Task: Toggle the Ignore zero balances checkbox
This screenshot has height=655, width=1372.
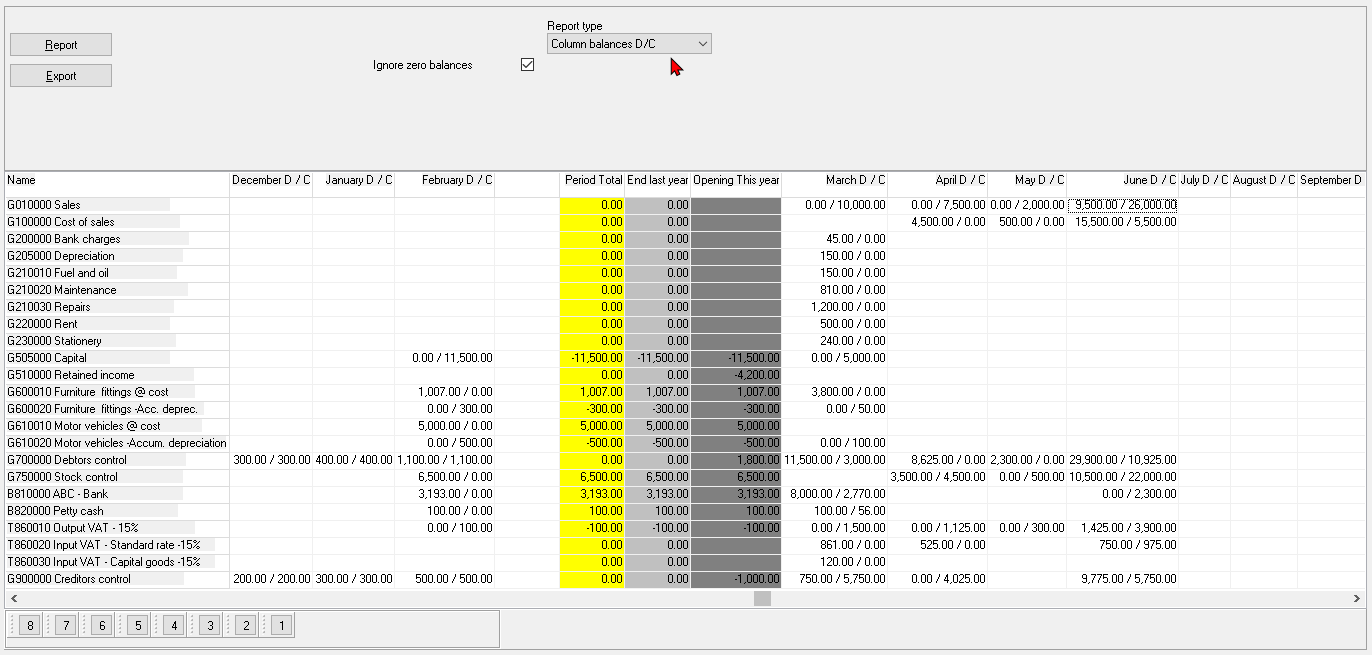Action: tap(528, 65)
